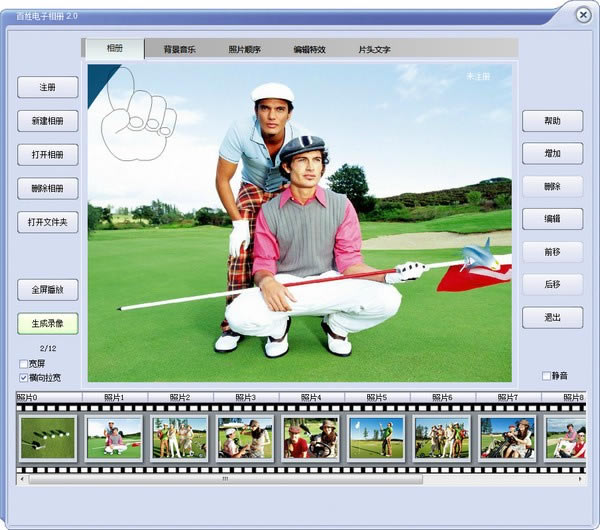Click the 新建相册 button
This screenshot has height=530, width=600.
pyautogui.click(x=47, y=121)
